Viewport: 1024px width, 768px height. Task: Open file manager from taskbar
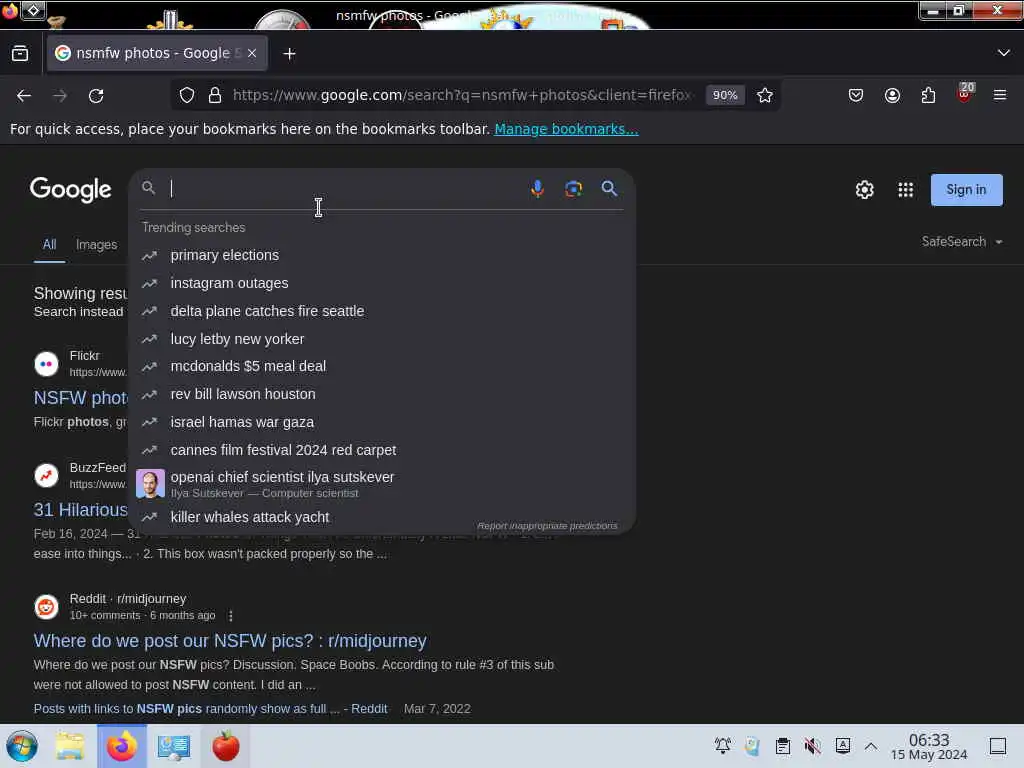tap(70, 746)
